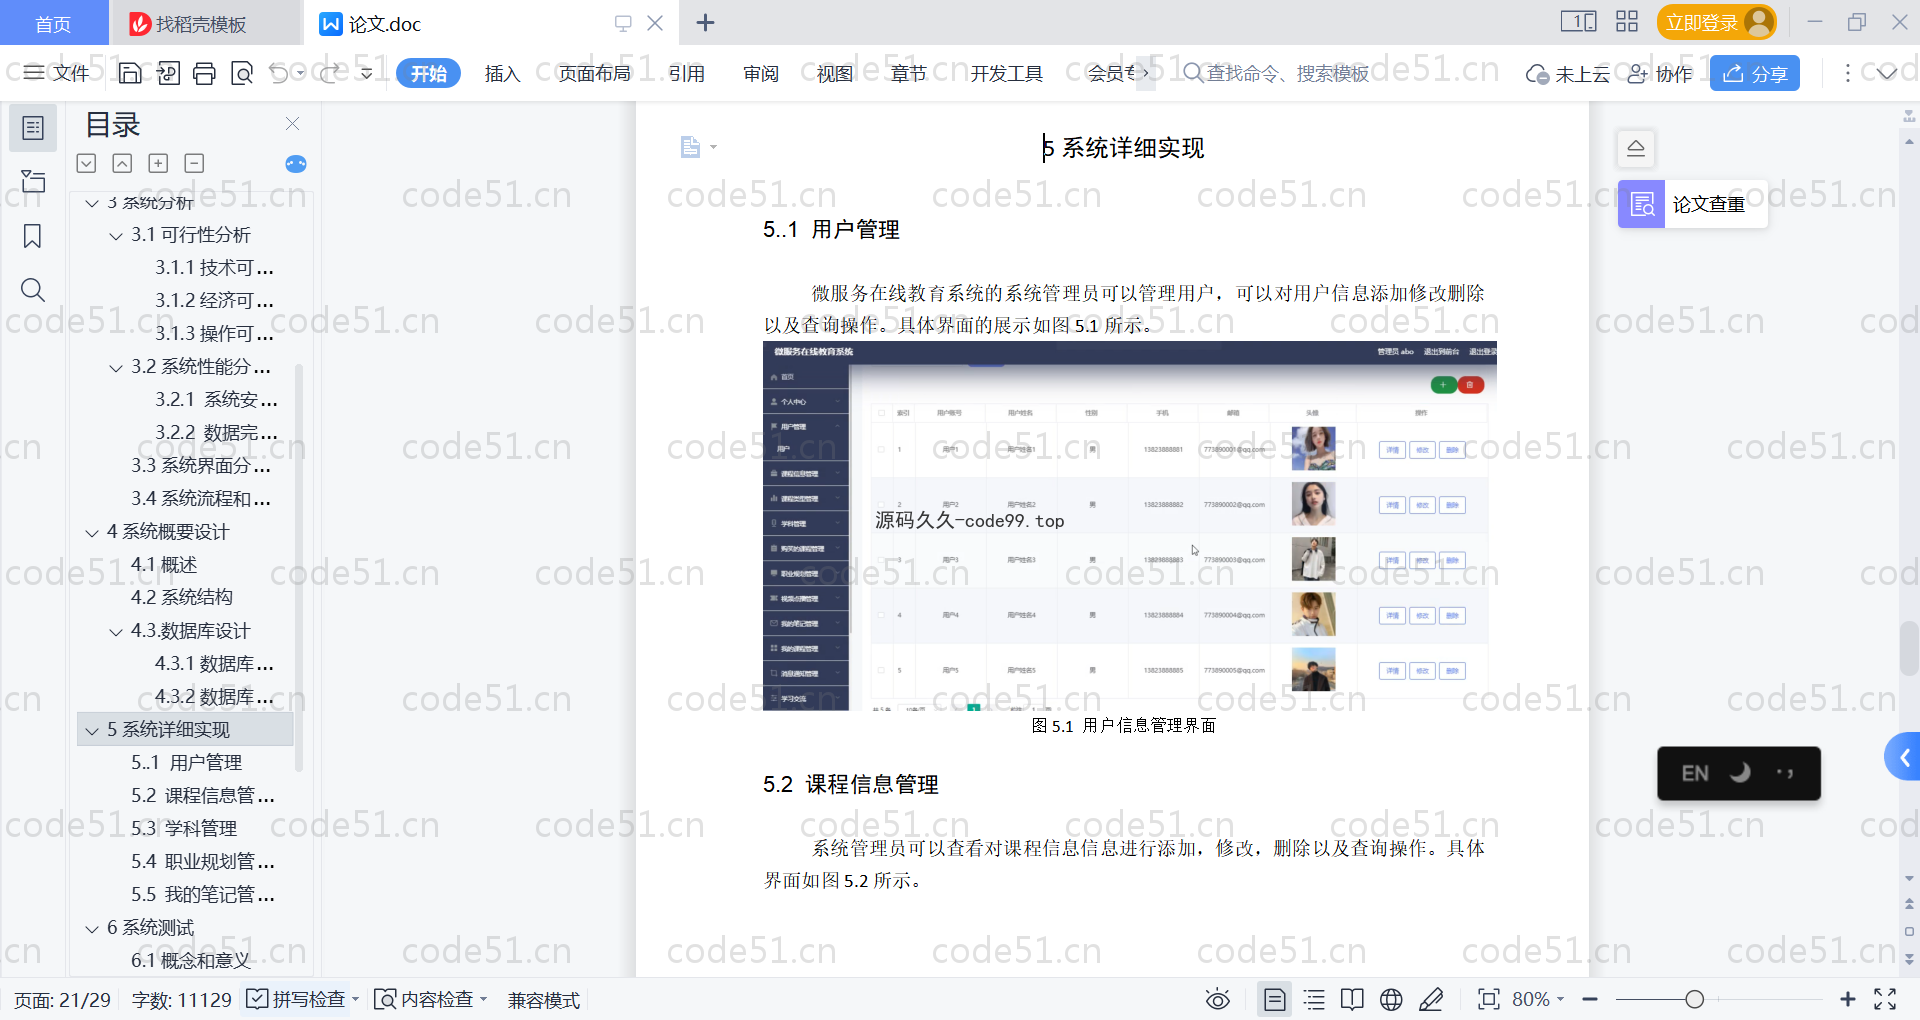This screenshot has height=1020, width=1920.
Task: Collapse 4 系统概要设计 tree node
Action: tap(92, 533)
